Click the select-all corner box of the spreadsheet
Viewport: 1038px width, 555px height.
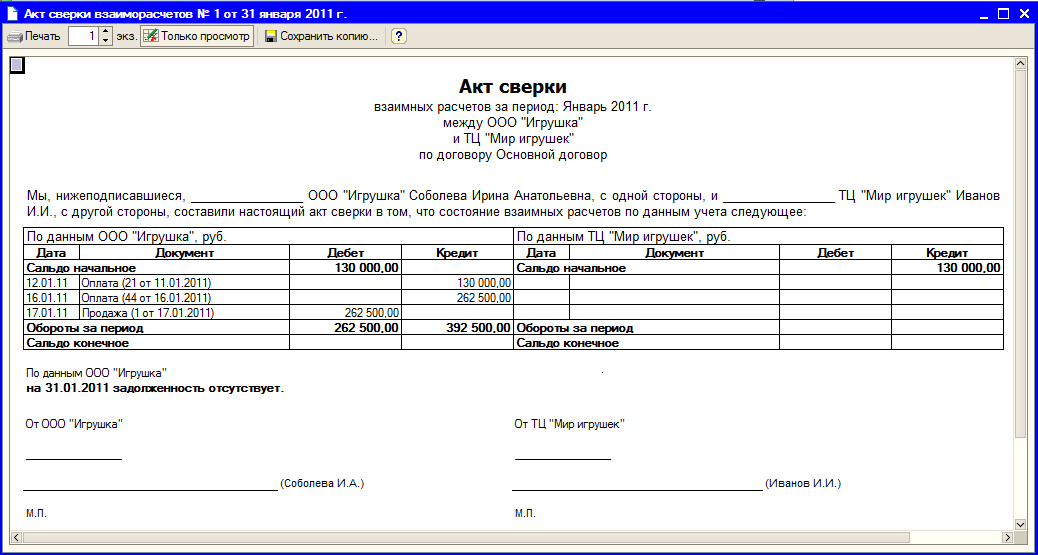click(x=16, y=66)
